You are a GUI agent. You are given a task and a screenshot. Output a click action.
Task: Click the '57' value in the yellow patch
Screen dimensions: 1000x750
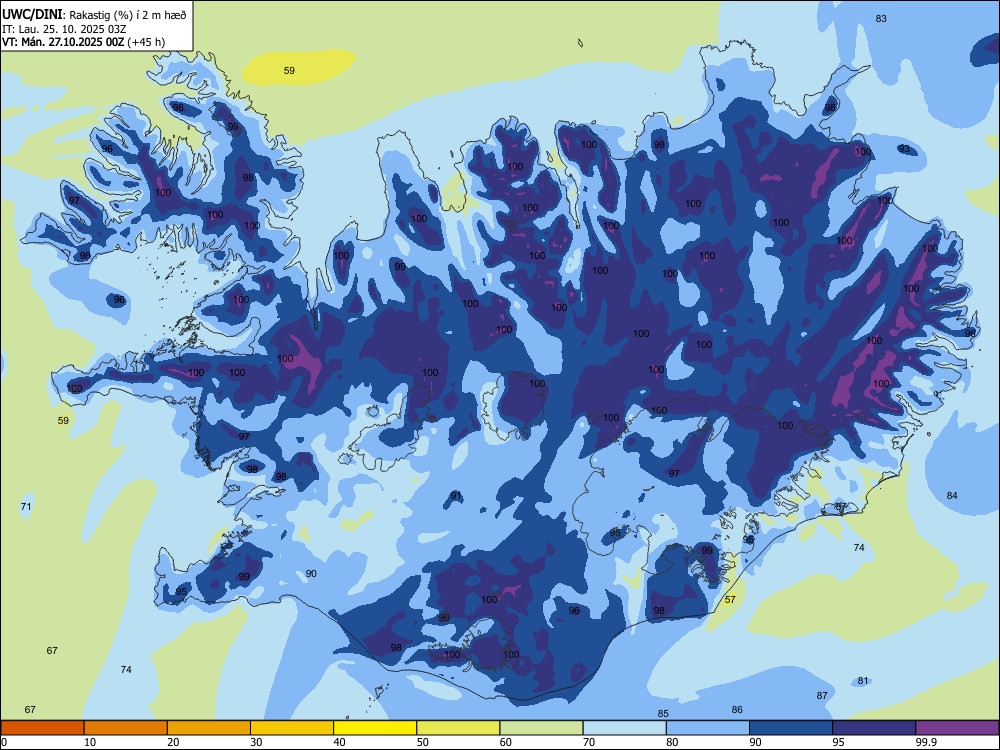click(730, 599)
